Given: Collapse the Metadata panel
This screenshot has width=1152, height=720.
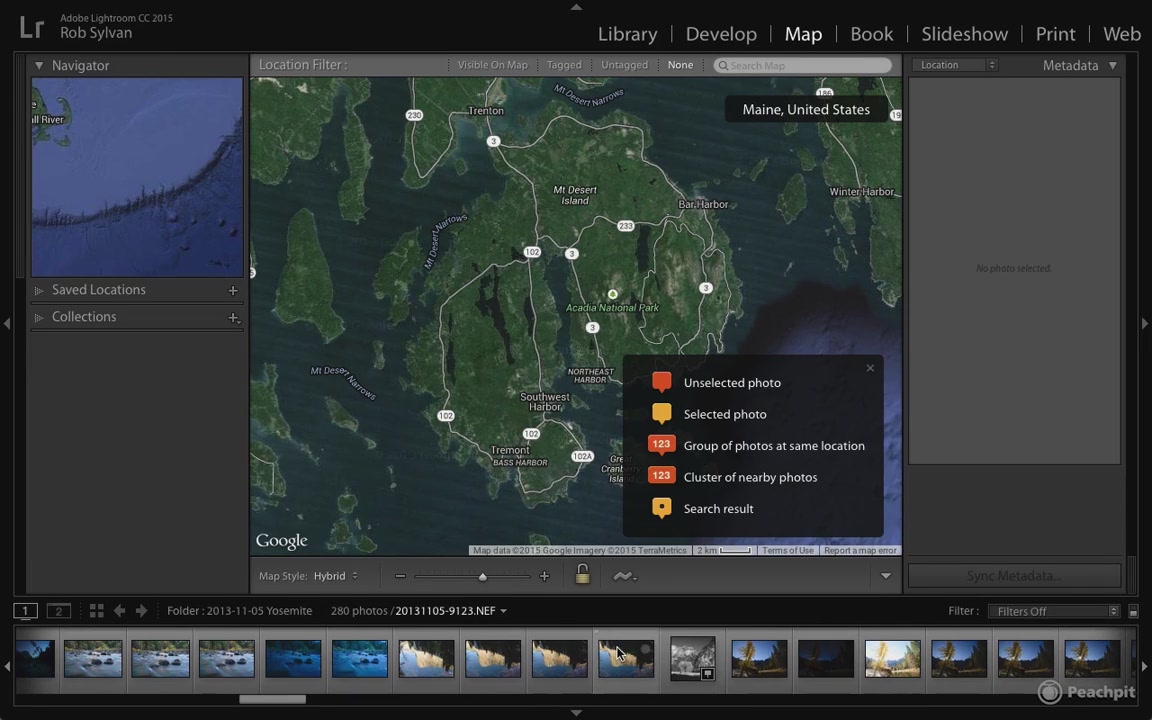Looking at the screenshot, I should [x=1113, y=65].
